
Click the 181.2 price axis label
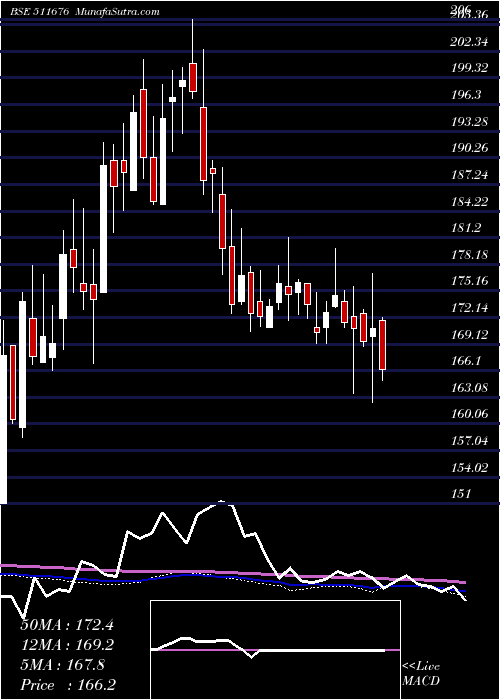(x=466, y=228)
